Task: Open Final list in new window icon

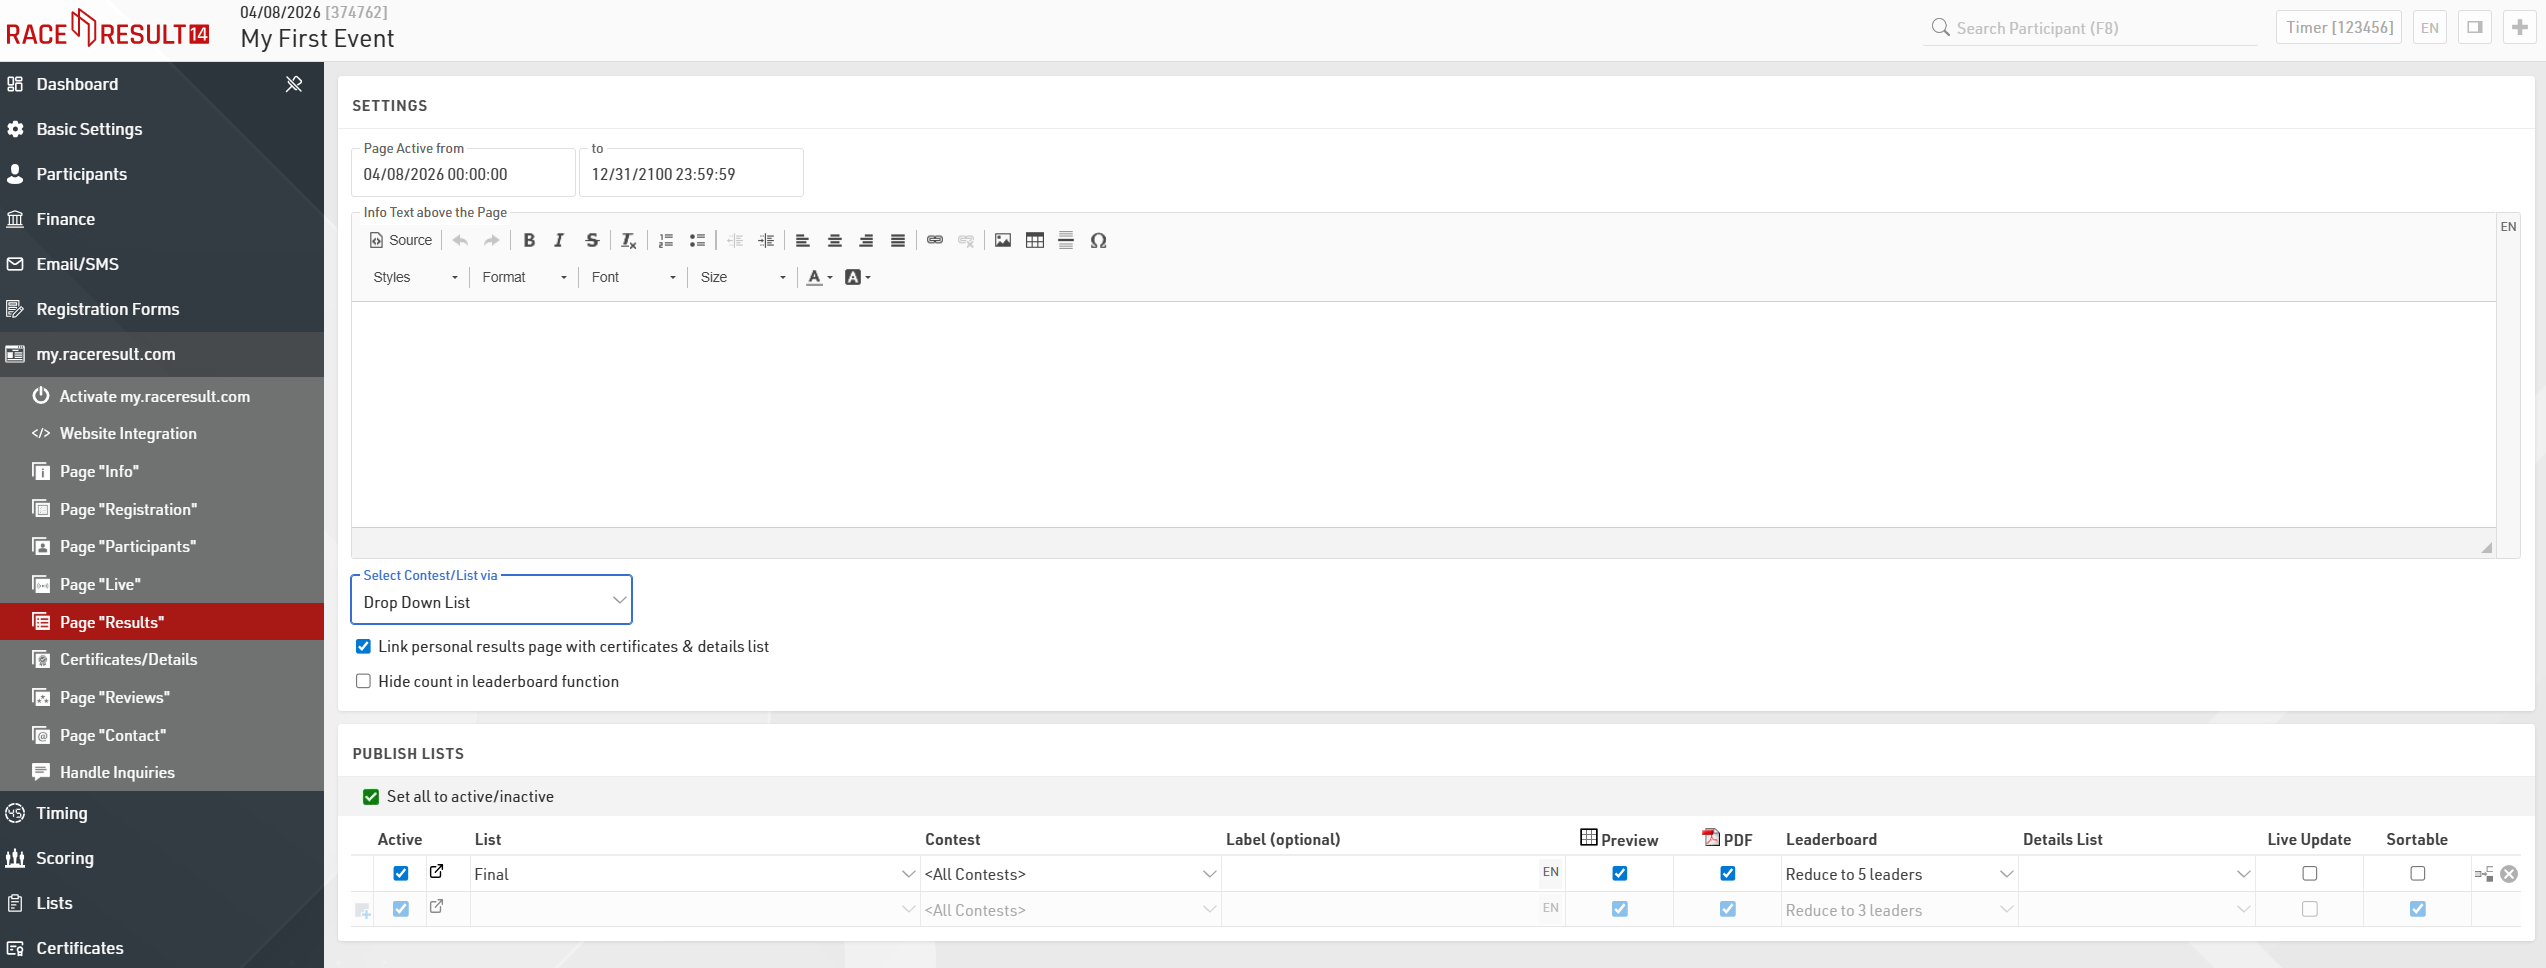Action: (x=437, y=872)
